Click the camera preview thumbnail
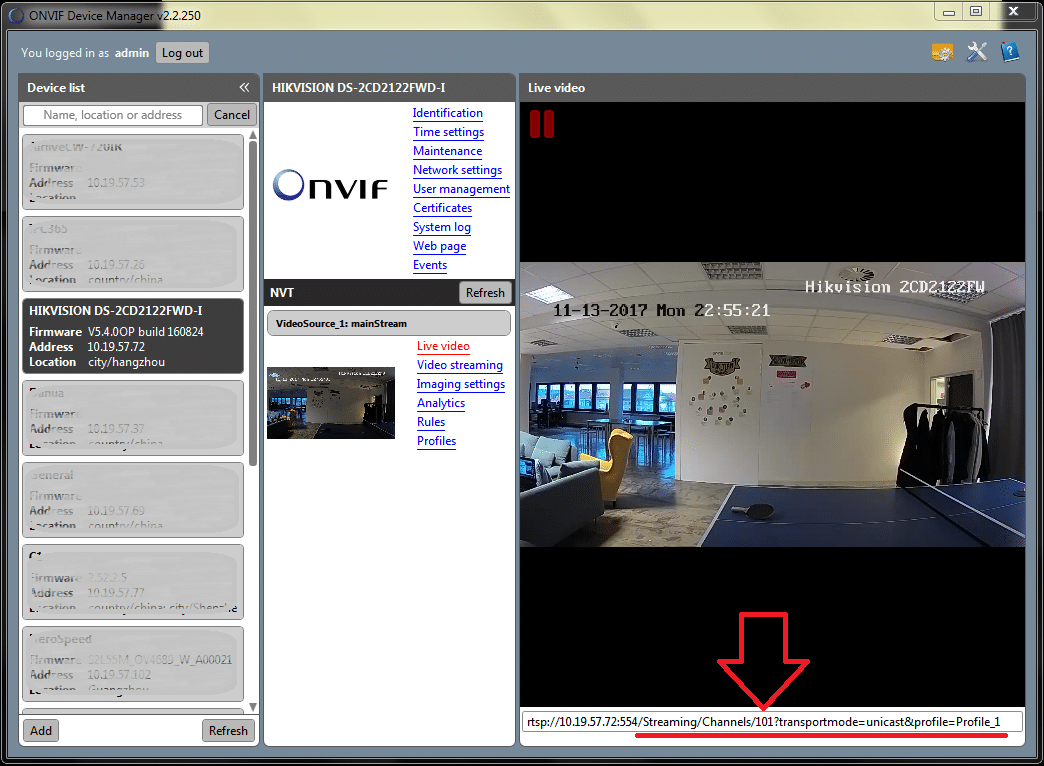 (x=330, y=402)
